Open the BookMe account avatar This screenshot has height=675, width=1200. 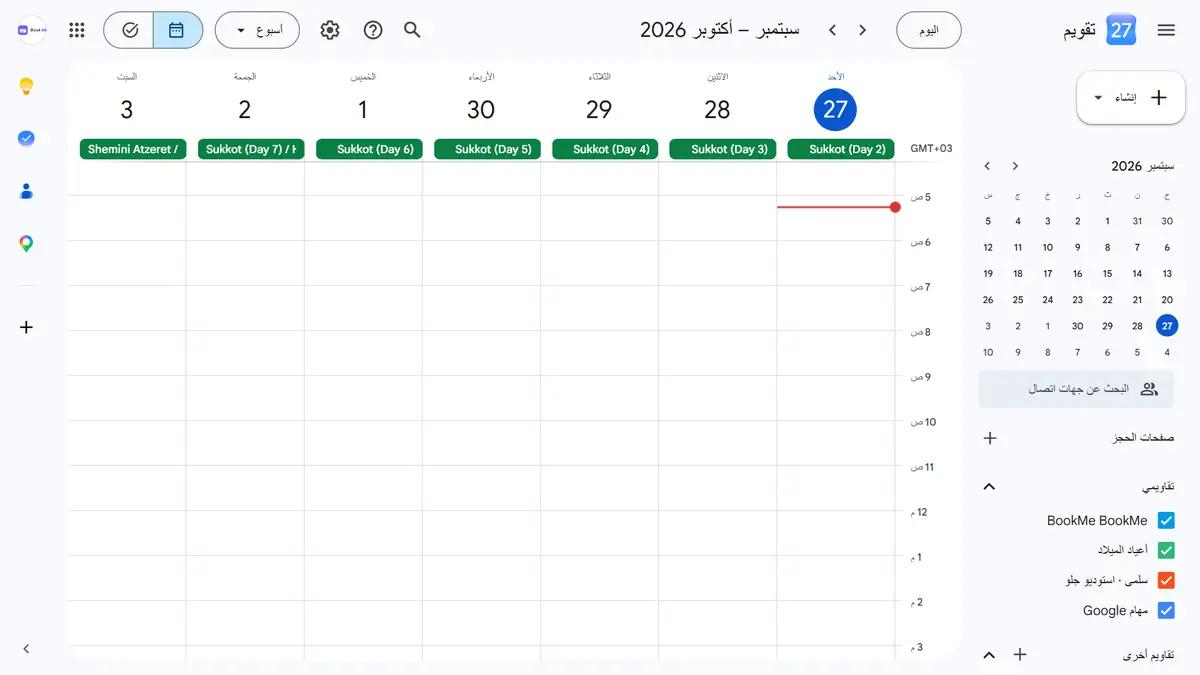[32, 30]
